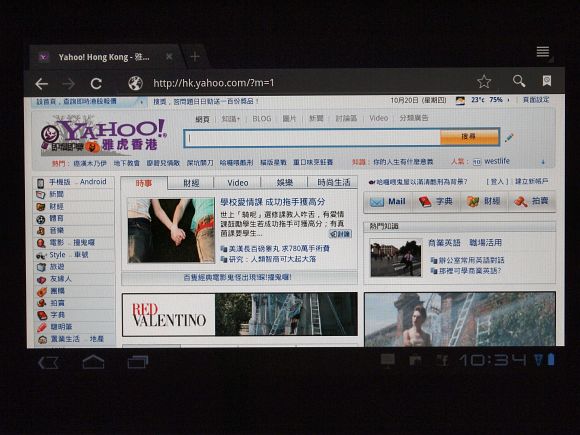Open headline 學校愛情課 成功拖手獲高分
This screenshot has width=580, height=435.
(273, 202)
